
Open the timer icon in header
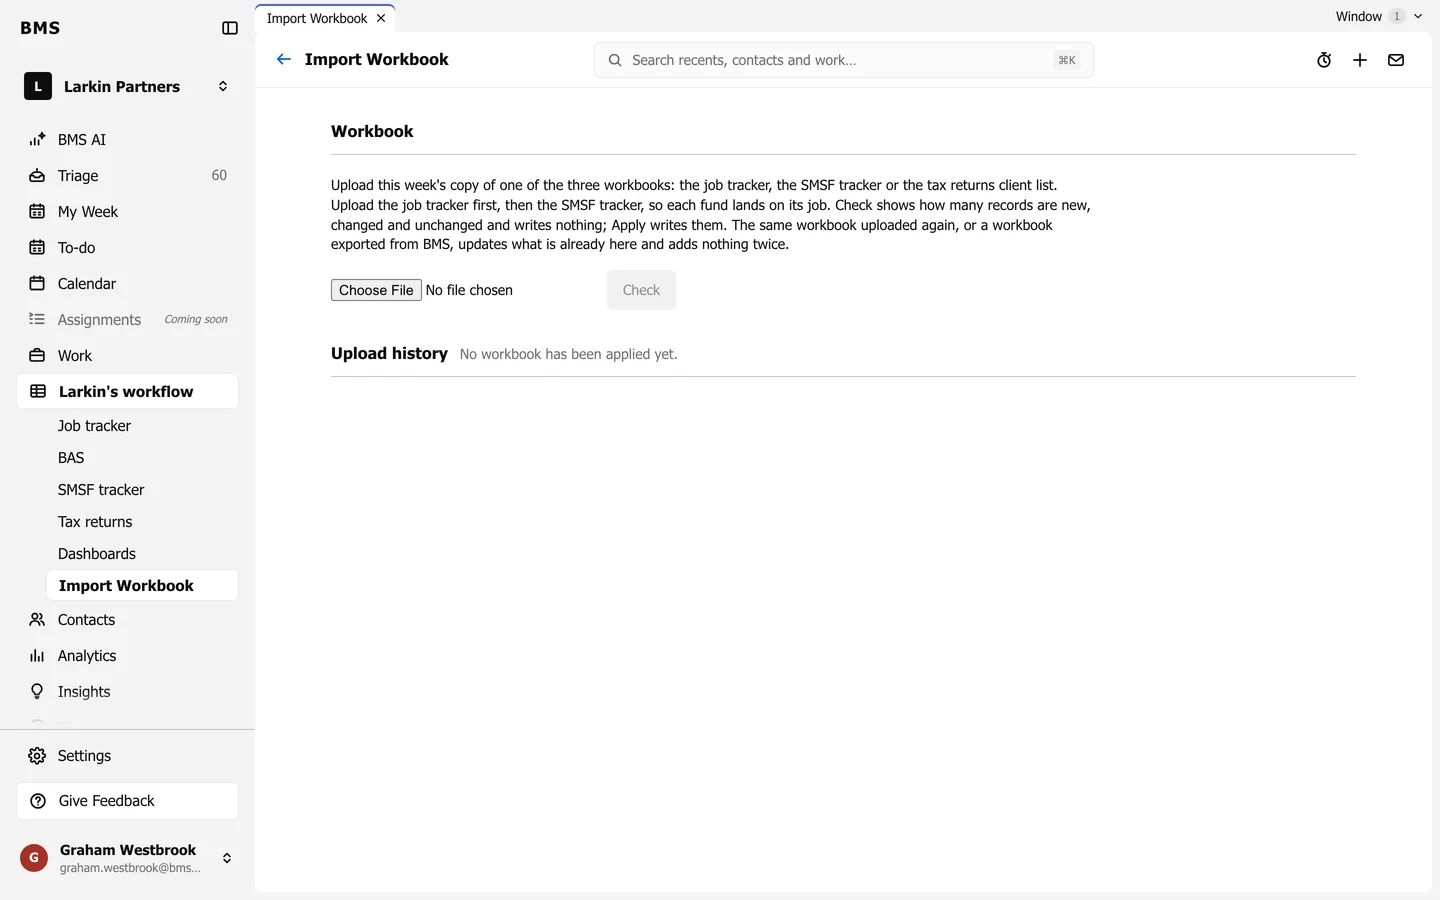tap(1324, 60)
